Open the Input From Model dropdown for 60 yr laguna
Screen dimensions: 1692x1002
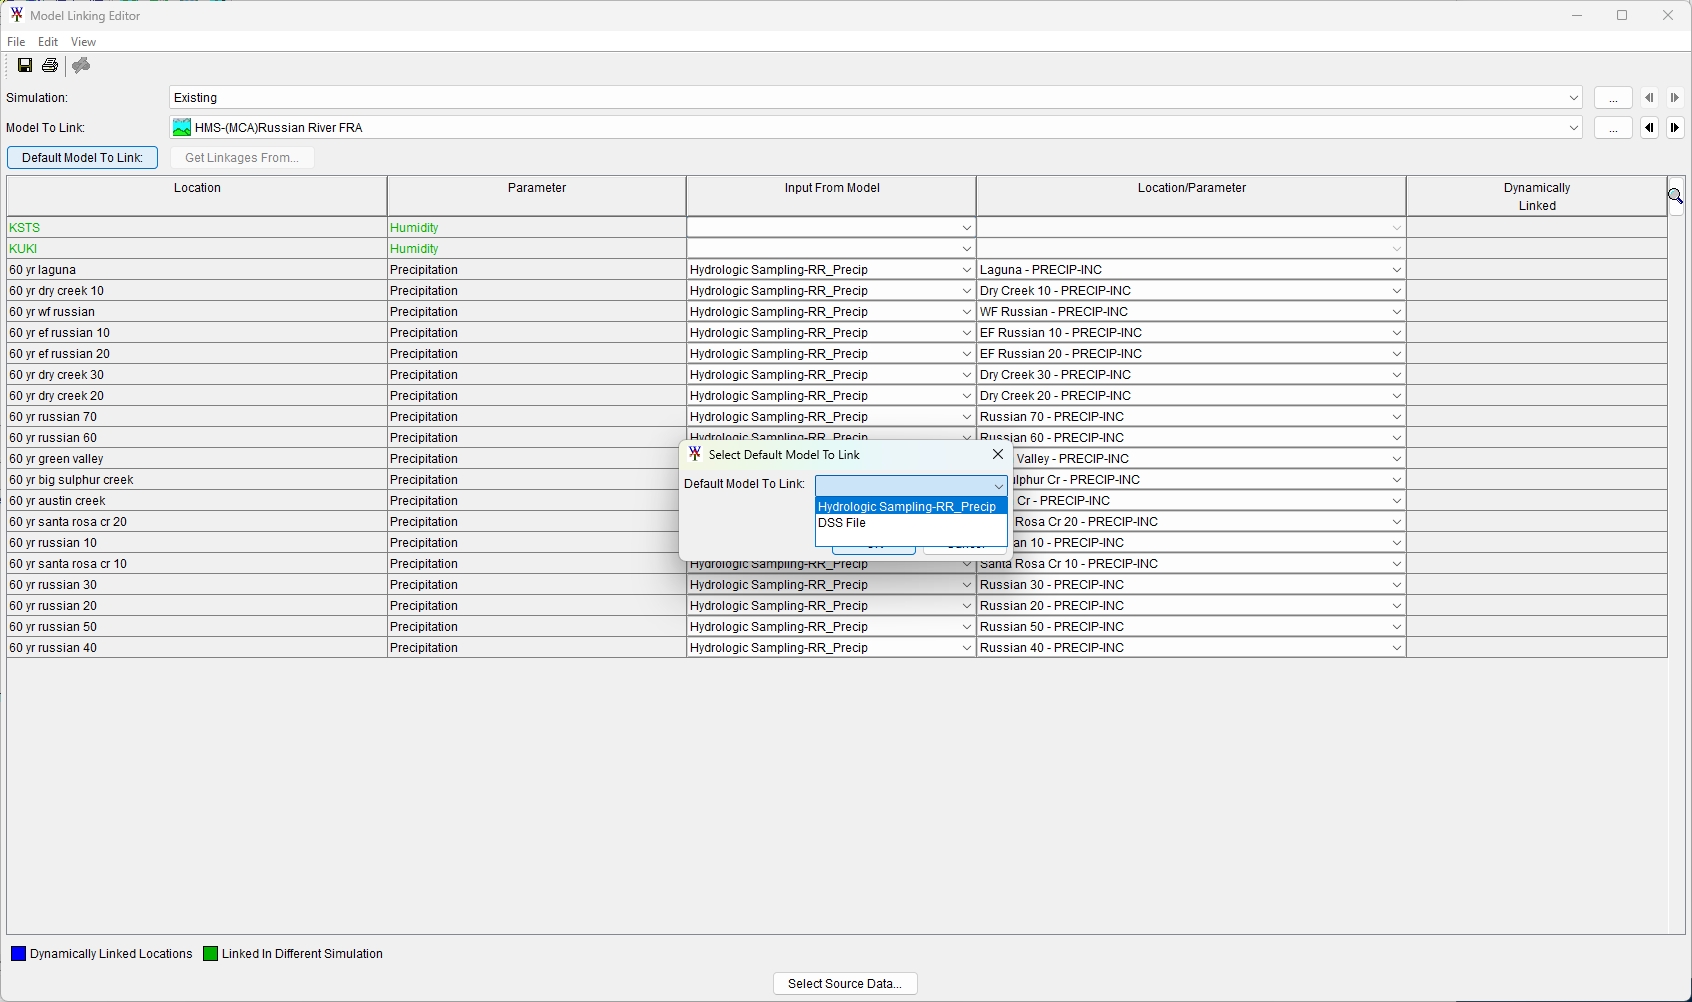coord(966,269)
